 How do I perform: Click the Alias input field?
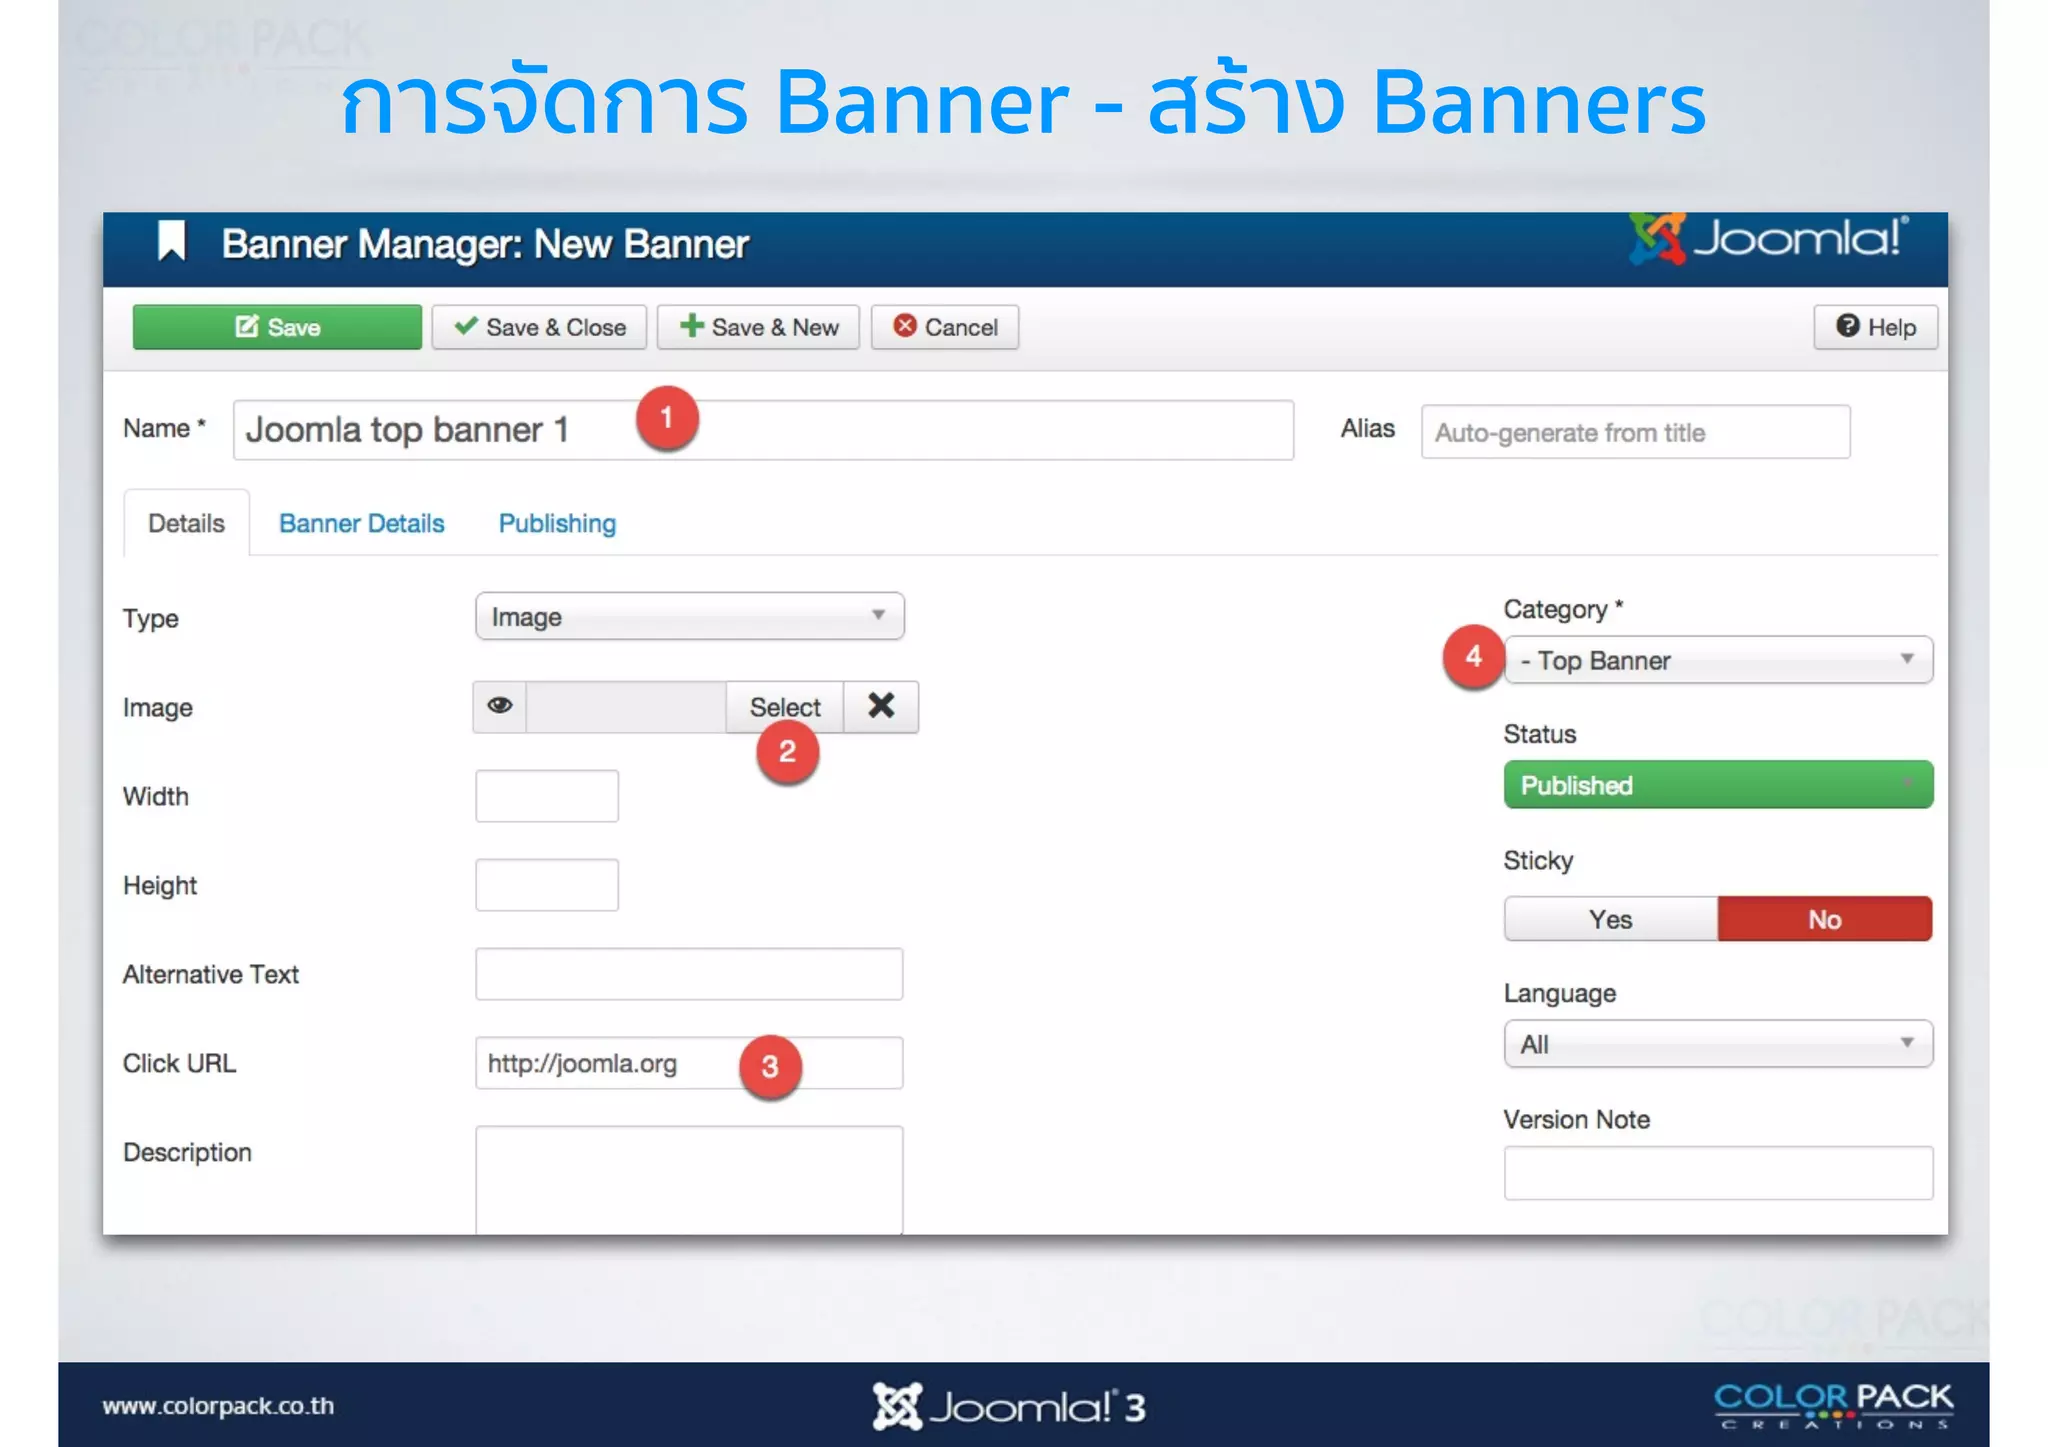(1635, 432)
